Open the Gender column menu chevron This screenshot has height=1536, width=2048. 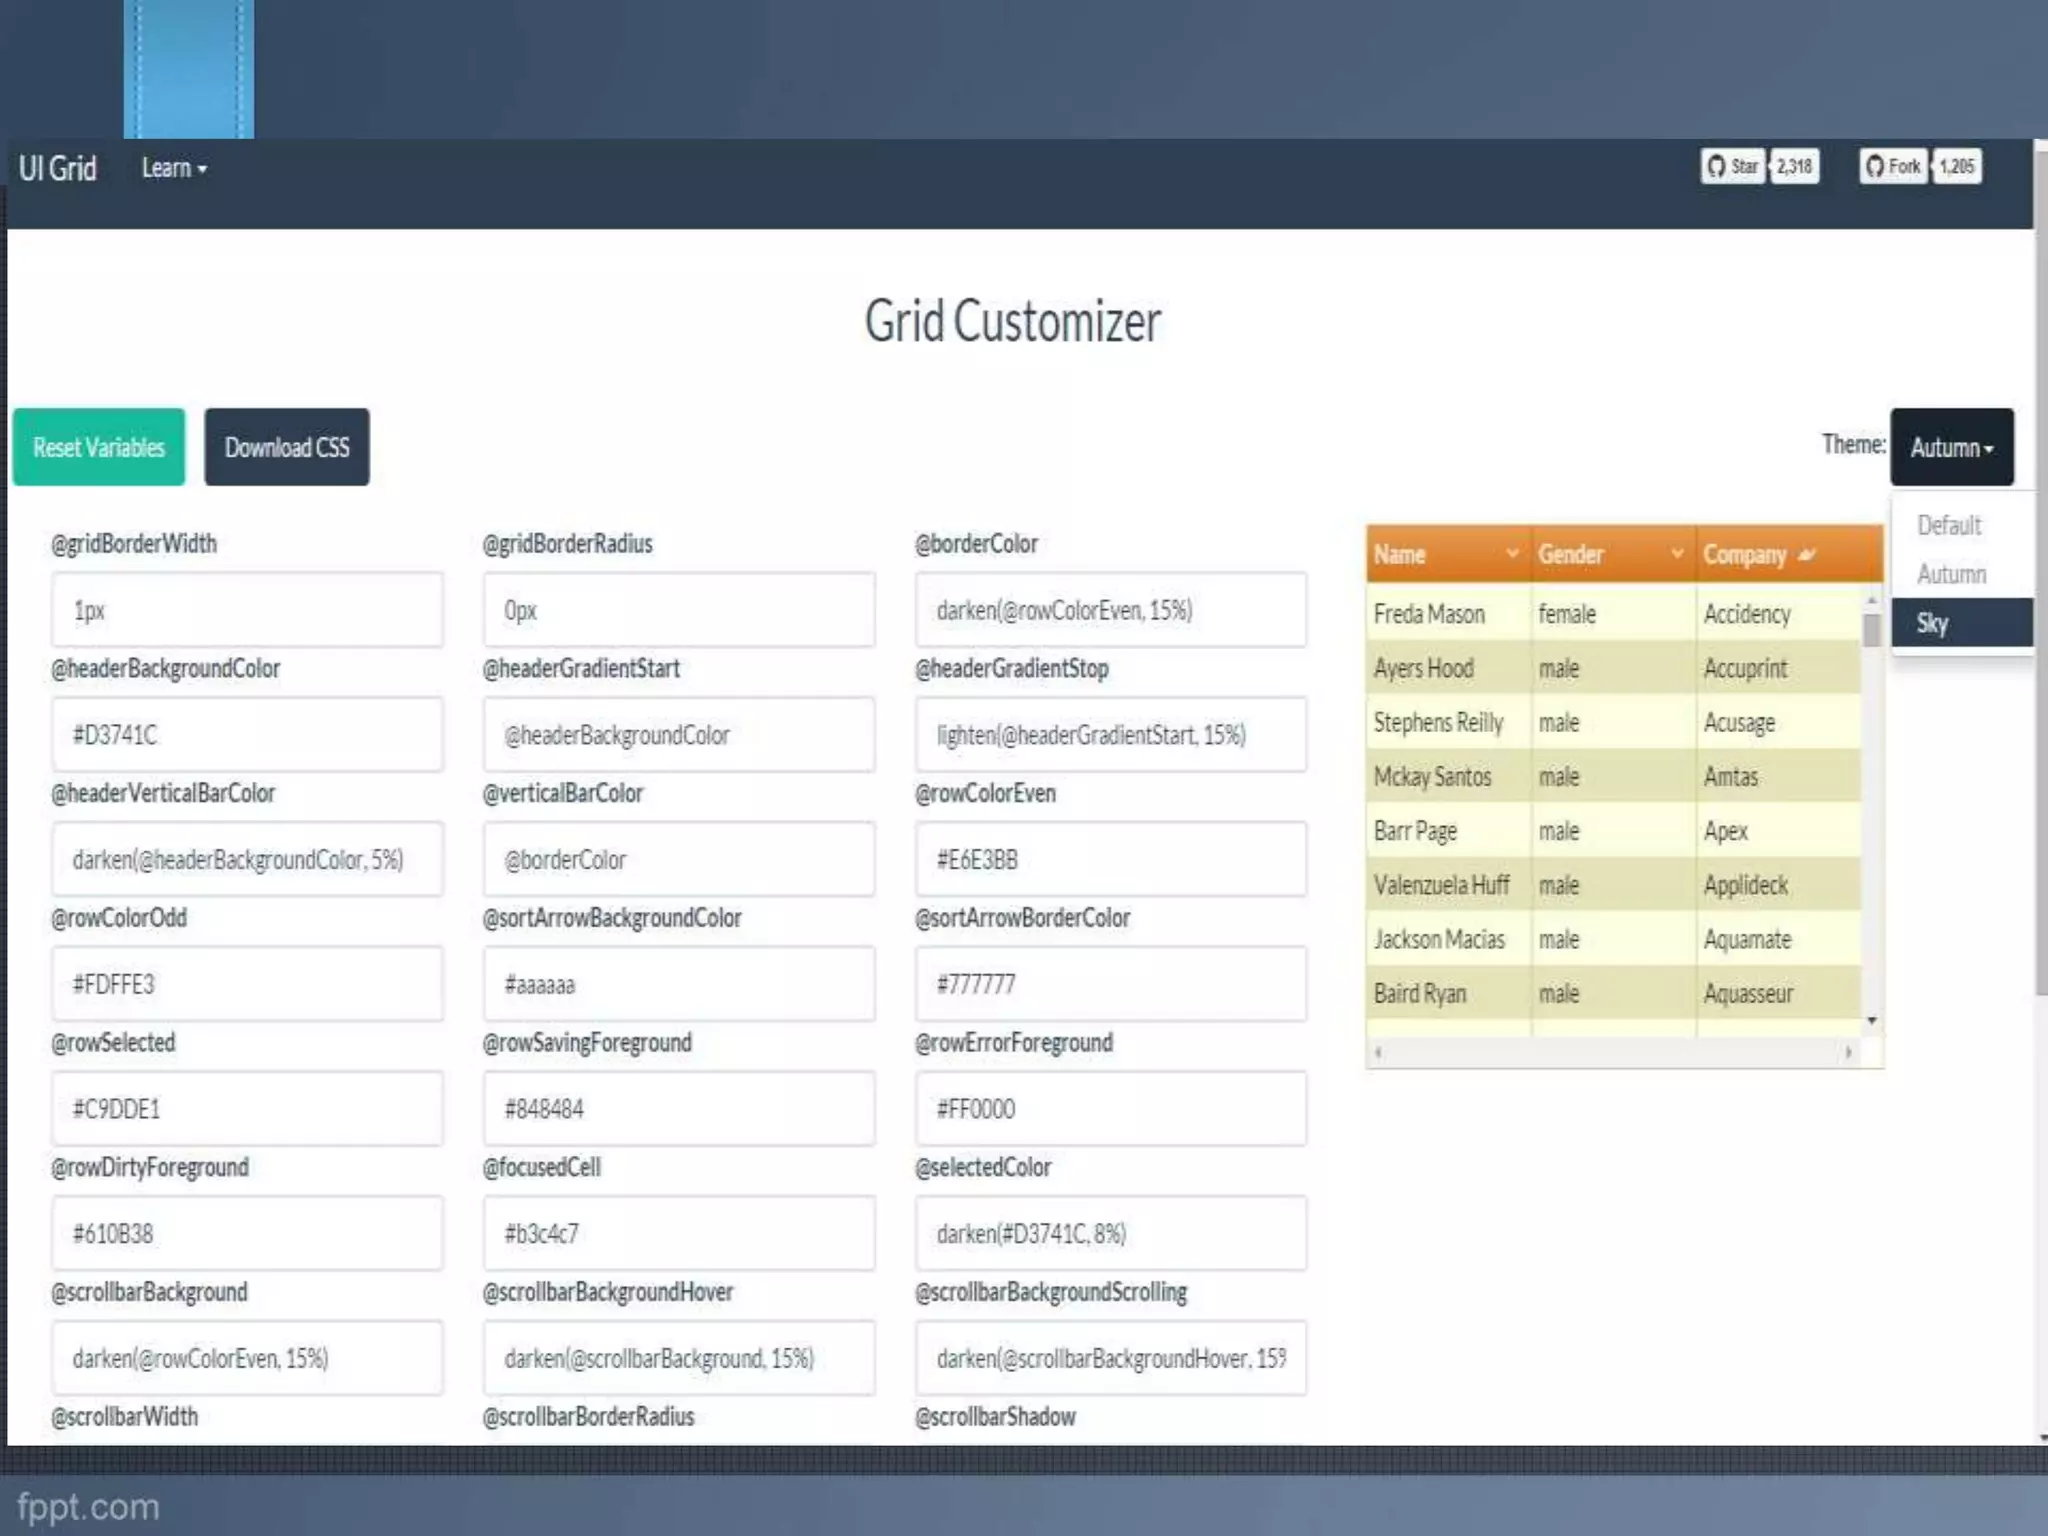click(1677, 553)
